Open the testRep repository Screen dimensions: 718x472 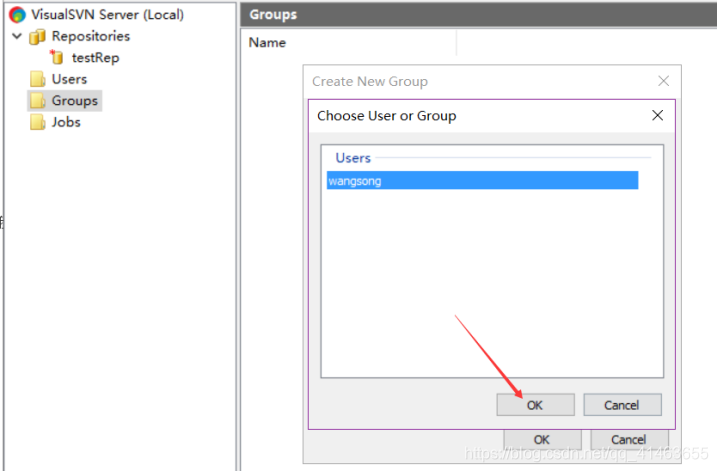(x=95, y=58)
